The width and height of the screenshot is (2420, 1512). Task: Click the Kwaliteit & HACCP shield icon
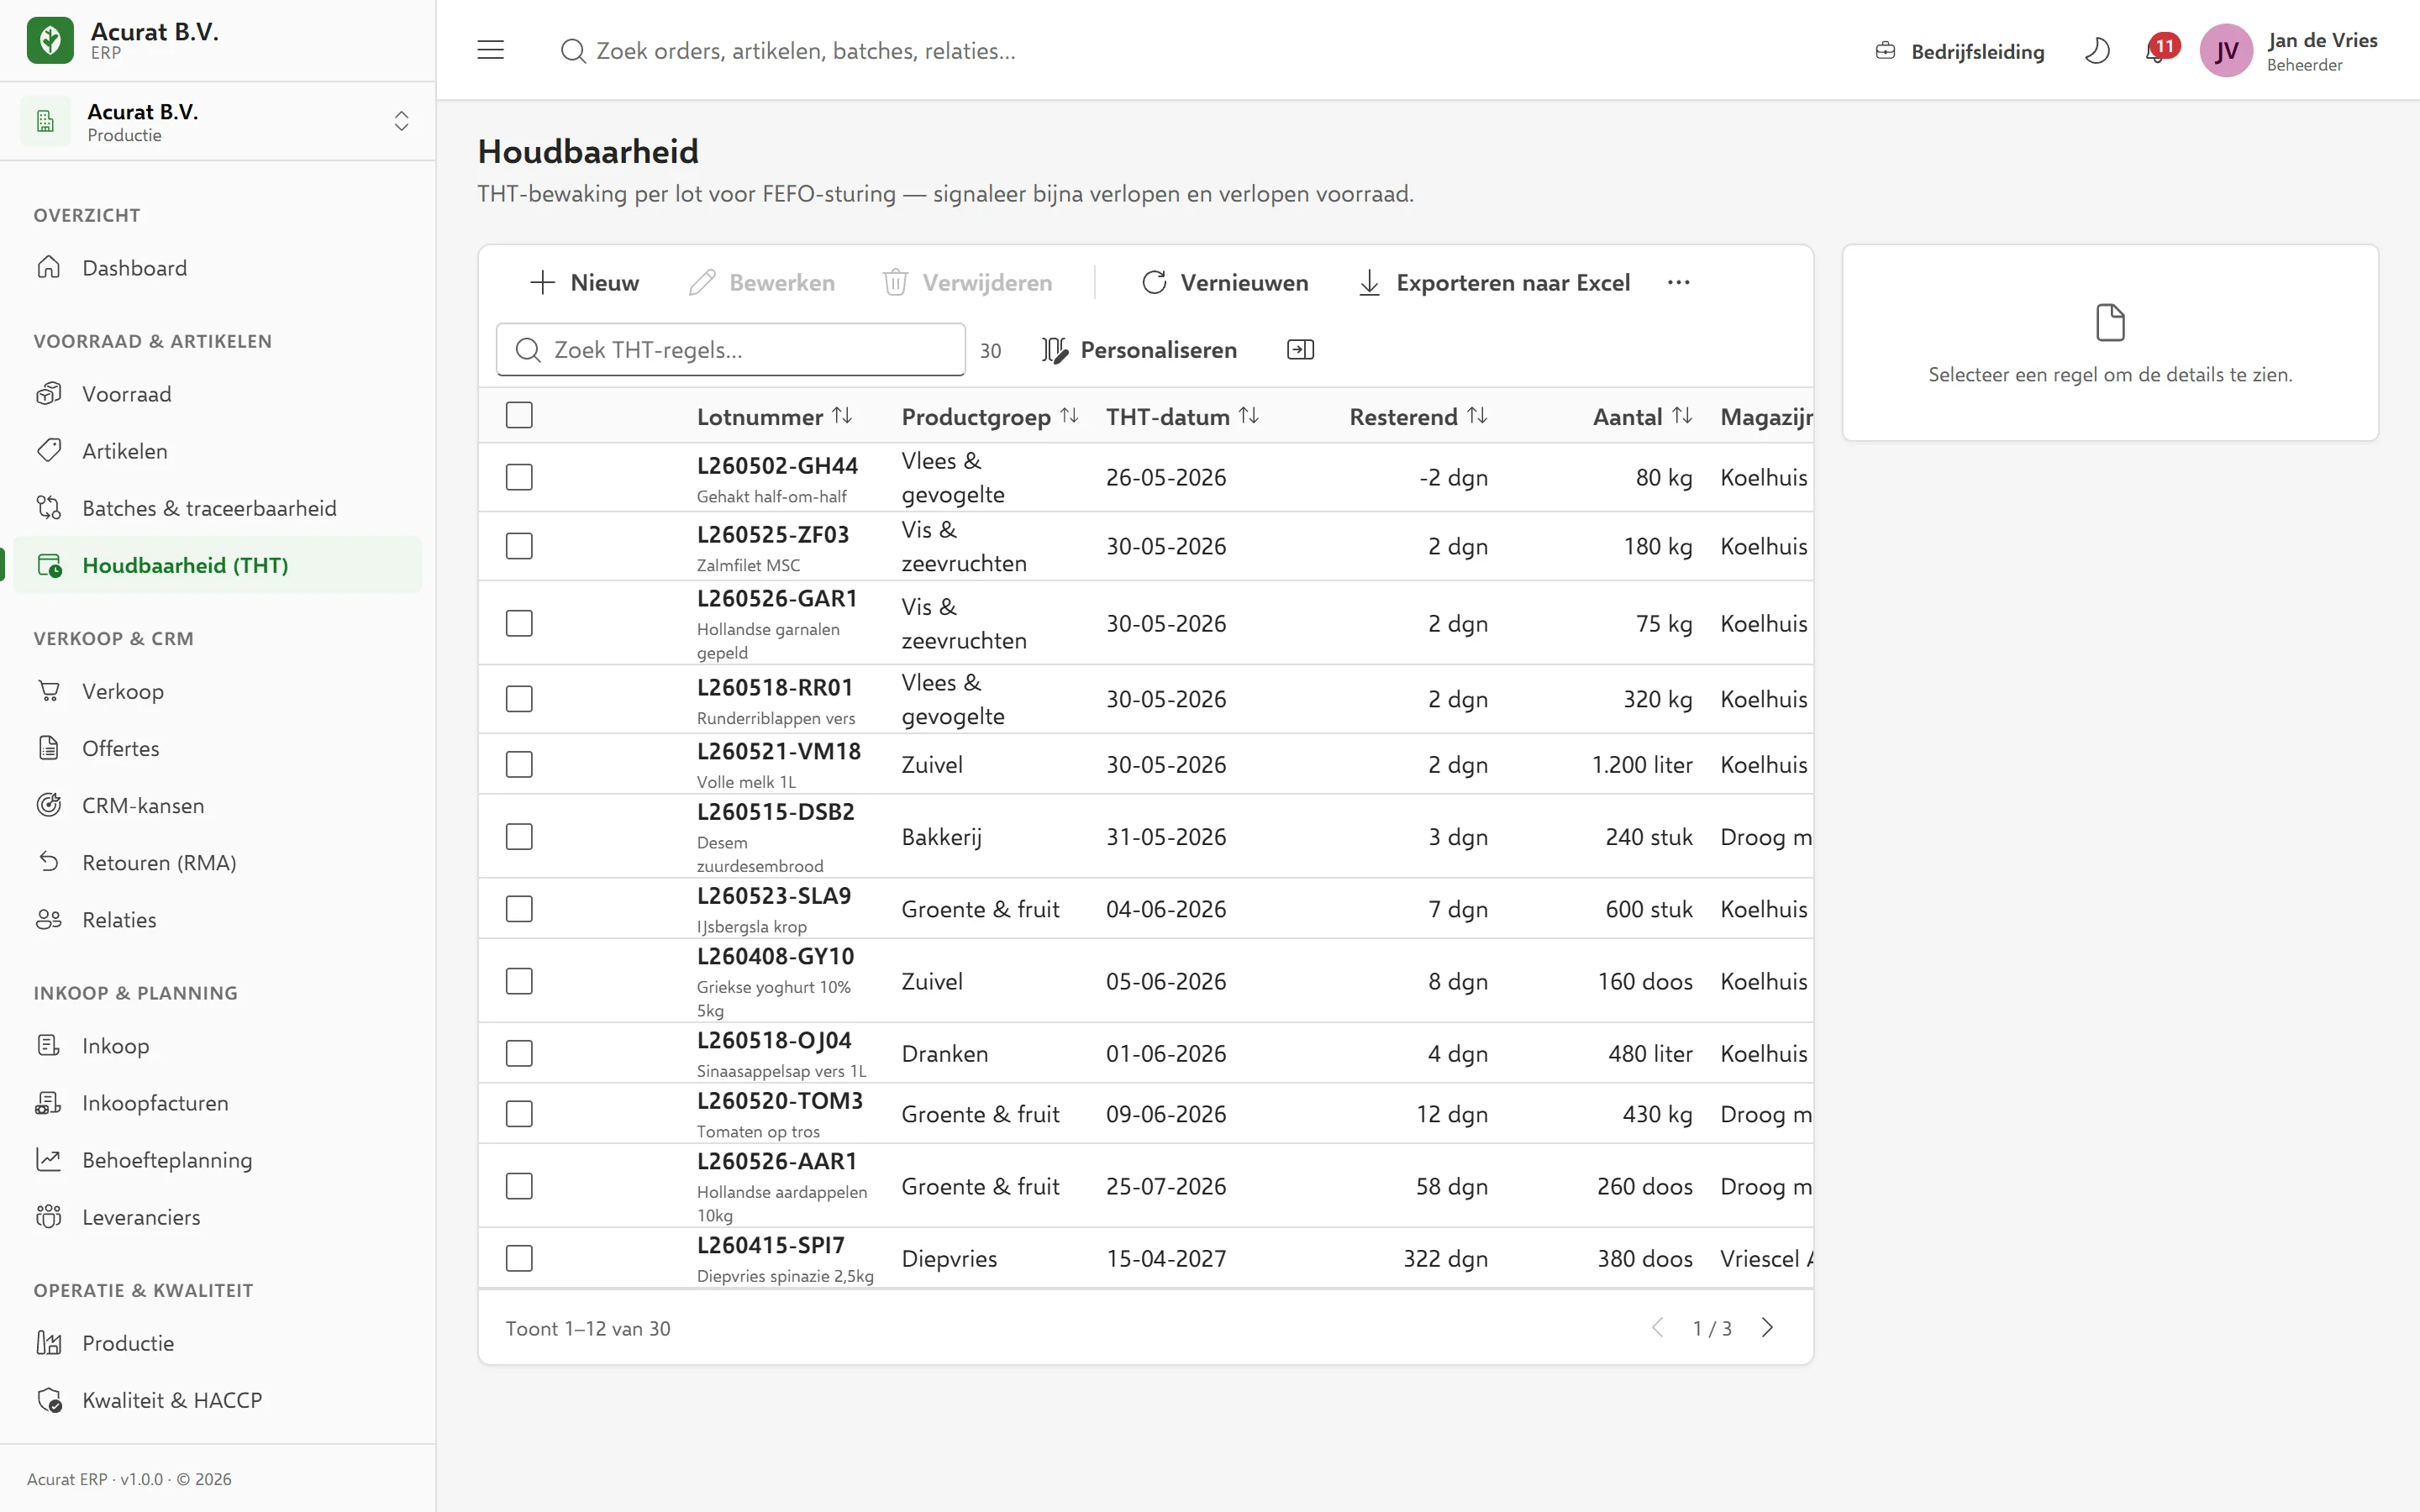click(x=49, y=1400)
